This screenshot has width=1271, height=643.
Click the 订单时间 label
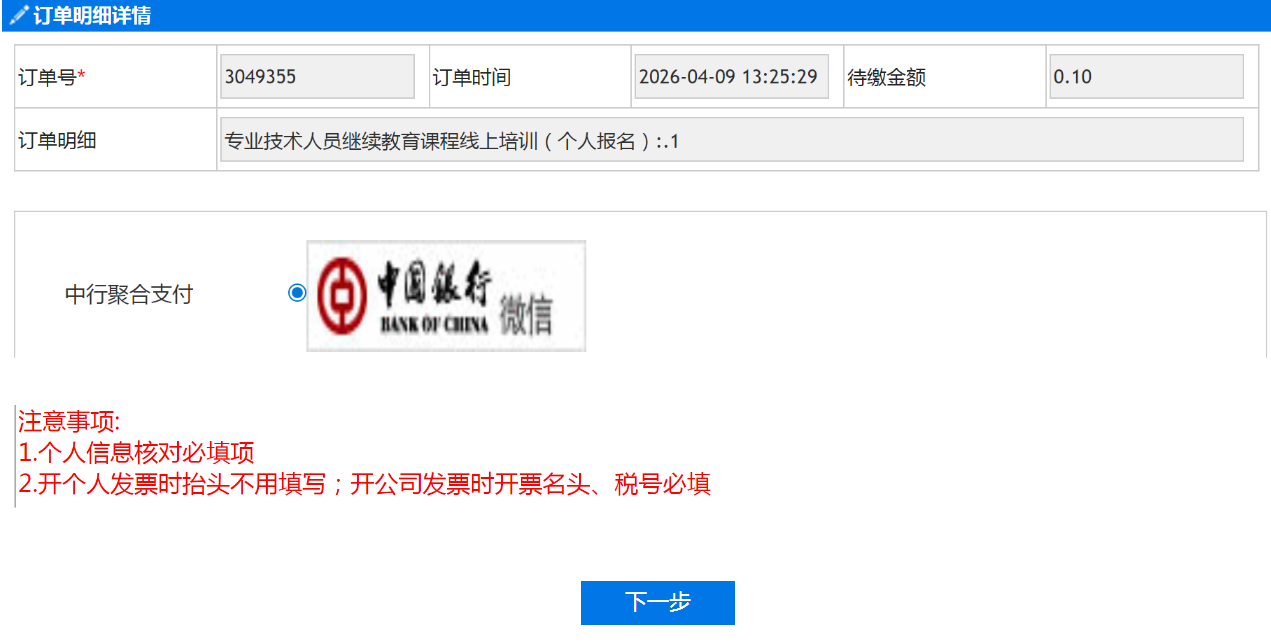point(472,77)
